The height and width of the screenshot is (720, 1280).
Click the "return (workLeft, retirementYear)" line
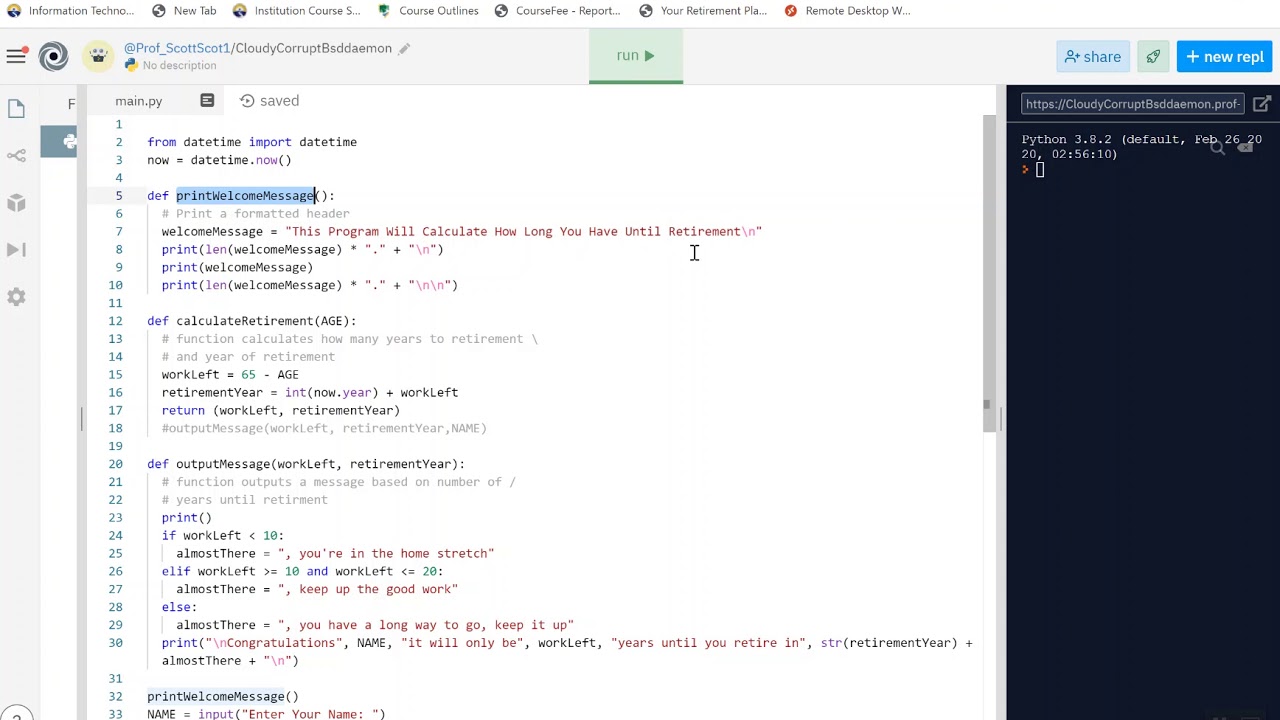(281, 410)
